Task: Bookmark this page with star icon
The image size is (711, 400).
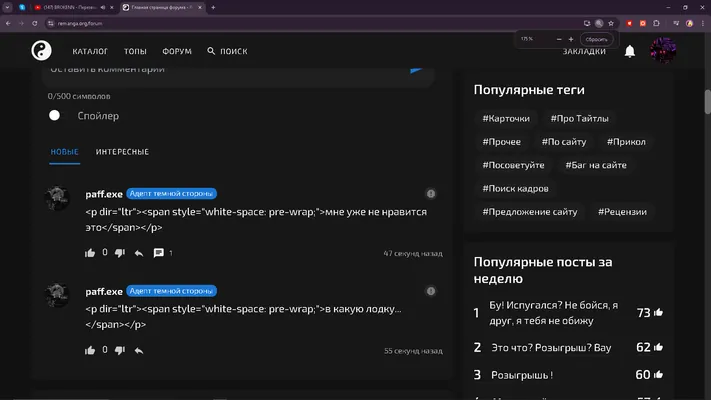Action: click(x=611, y=23)
